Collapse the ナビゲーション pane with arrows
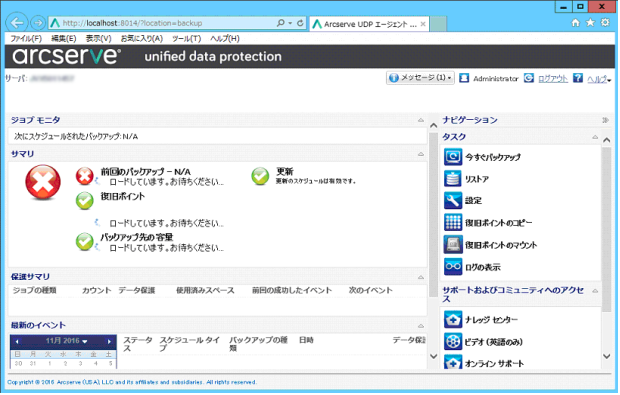Screen dimensions: 620x395 pyautogui.click(x=605, y=120)
